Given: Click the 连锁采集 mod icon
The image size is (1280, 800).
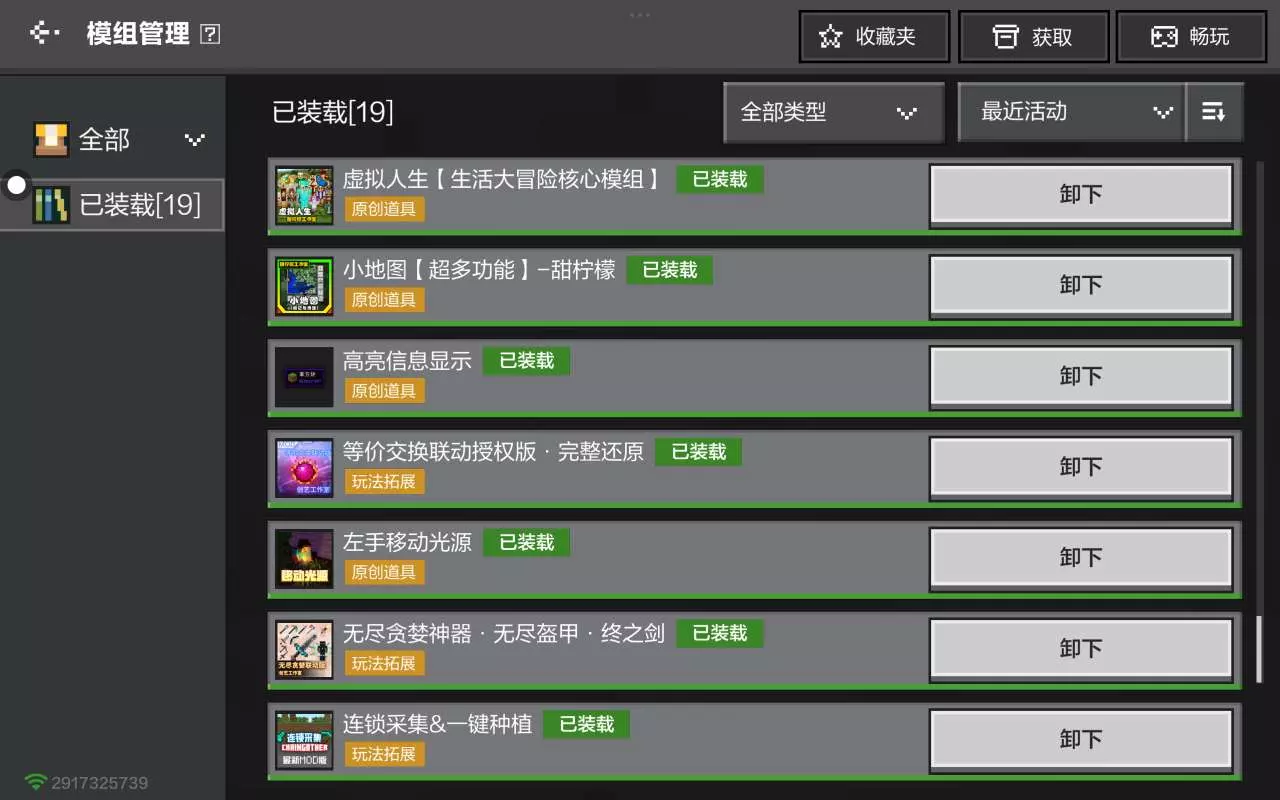Looking at the screenshot, I should 304,741.
